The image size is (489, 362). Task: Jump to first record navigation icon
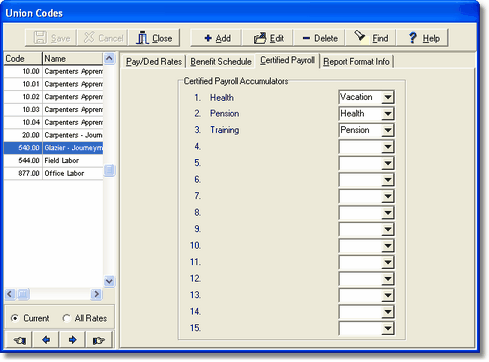coord(18,340)
